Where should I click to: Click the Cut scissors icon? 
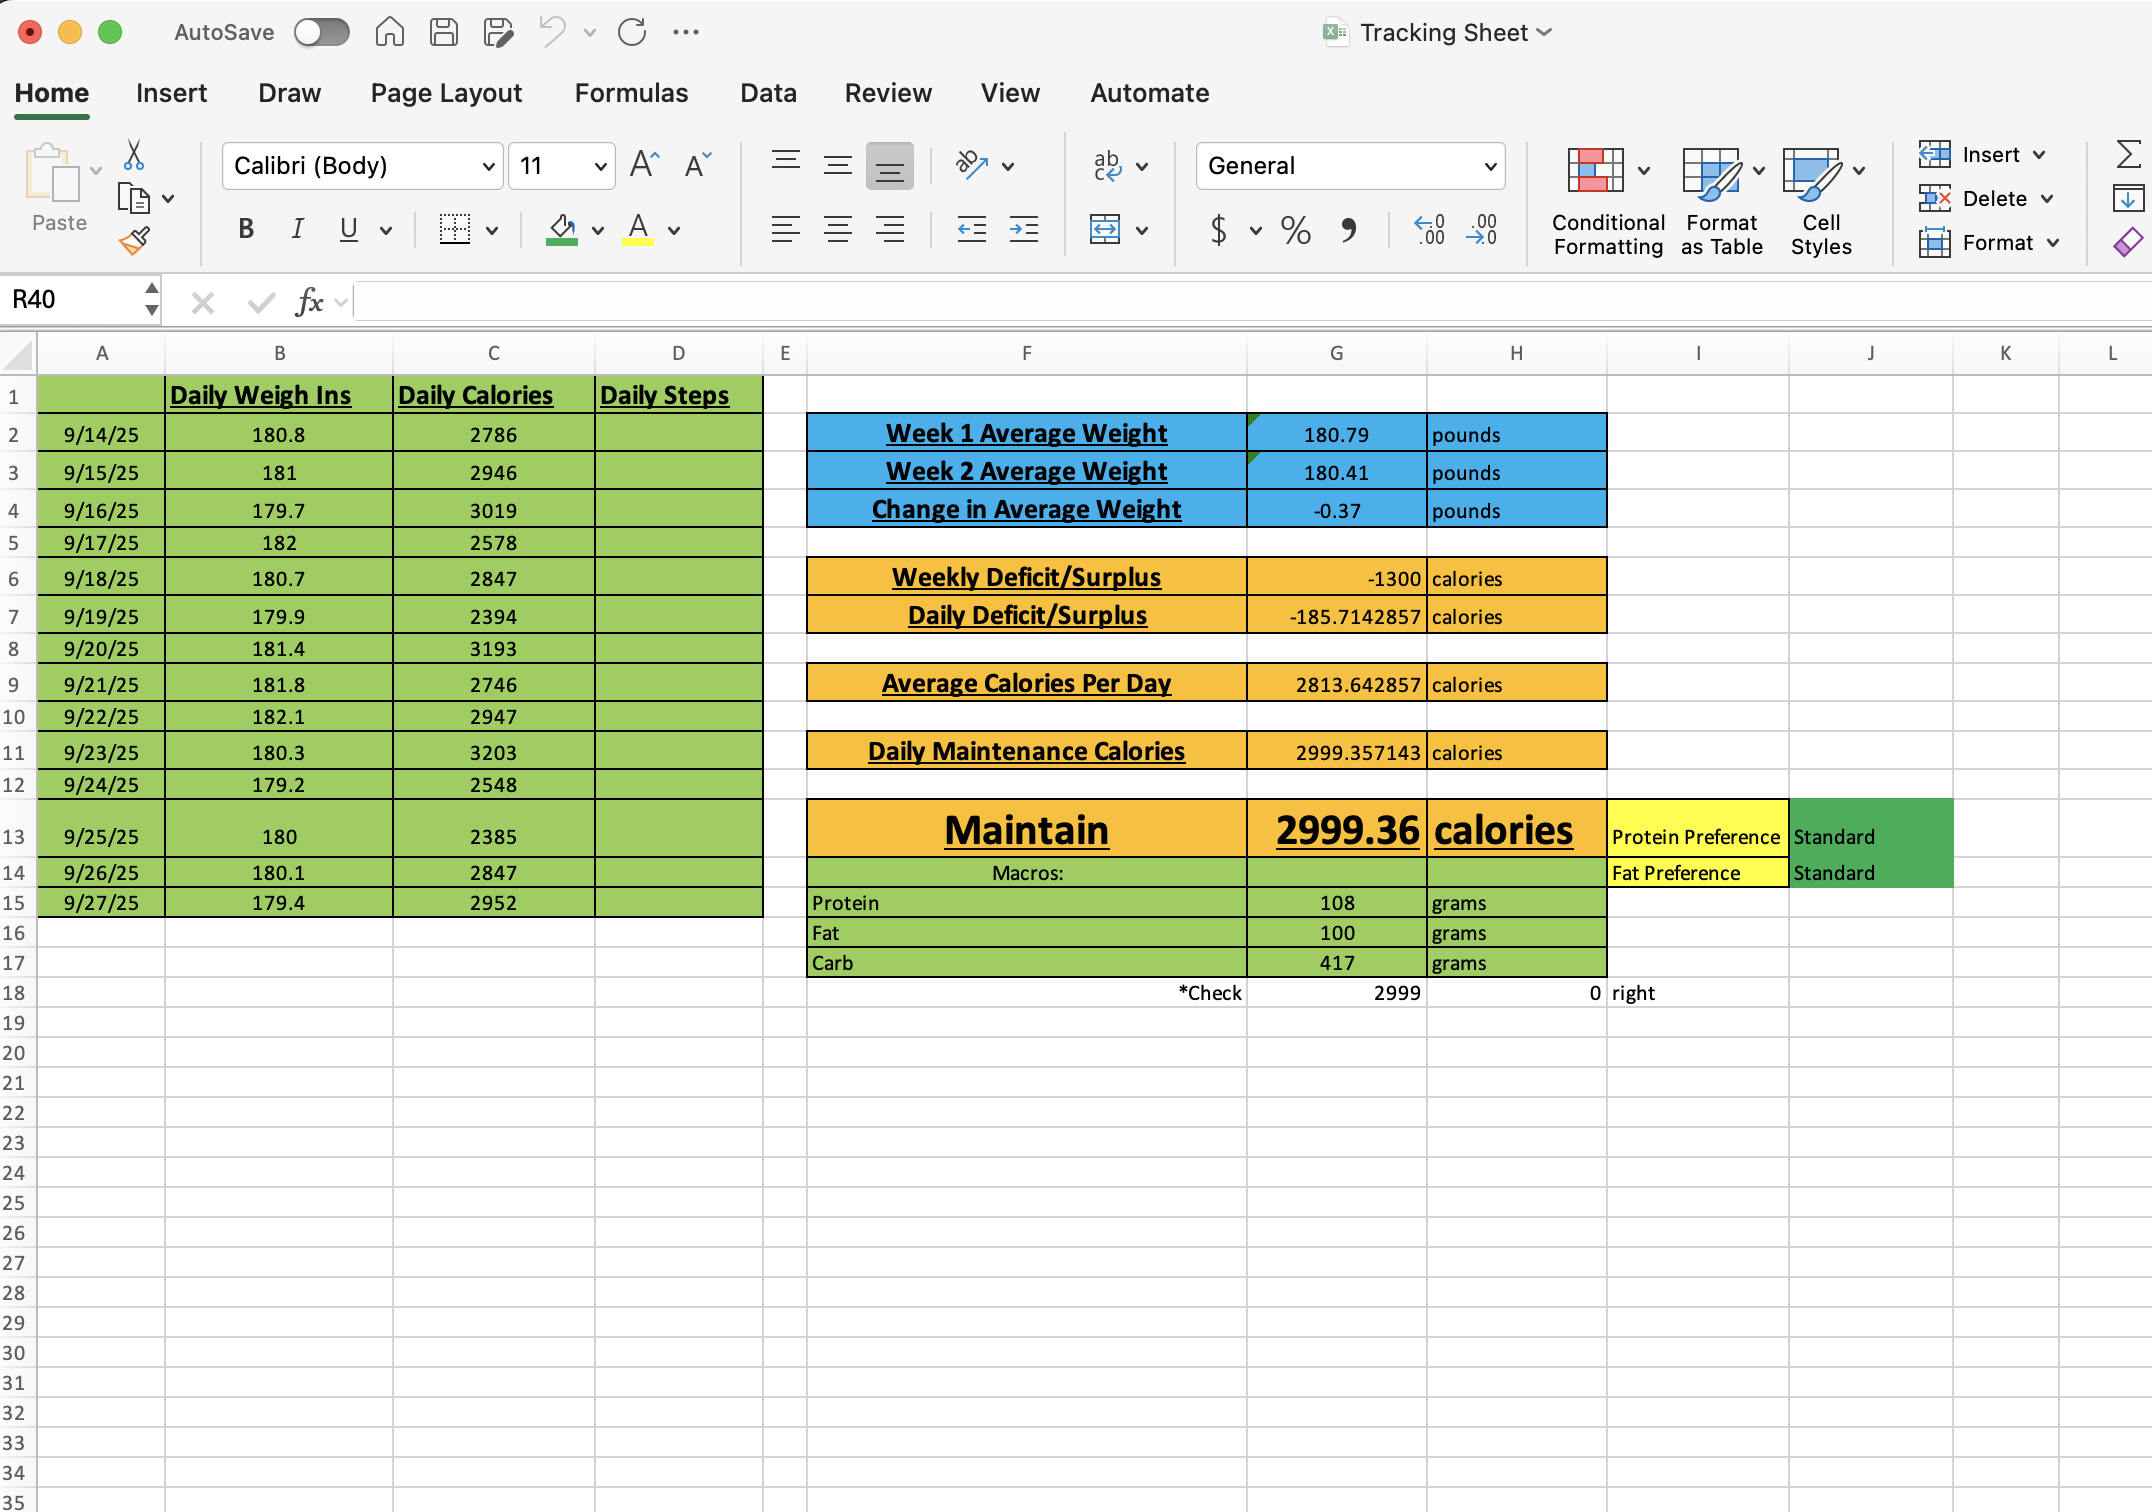tap(133, 157)
